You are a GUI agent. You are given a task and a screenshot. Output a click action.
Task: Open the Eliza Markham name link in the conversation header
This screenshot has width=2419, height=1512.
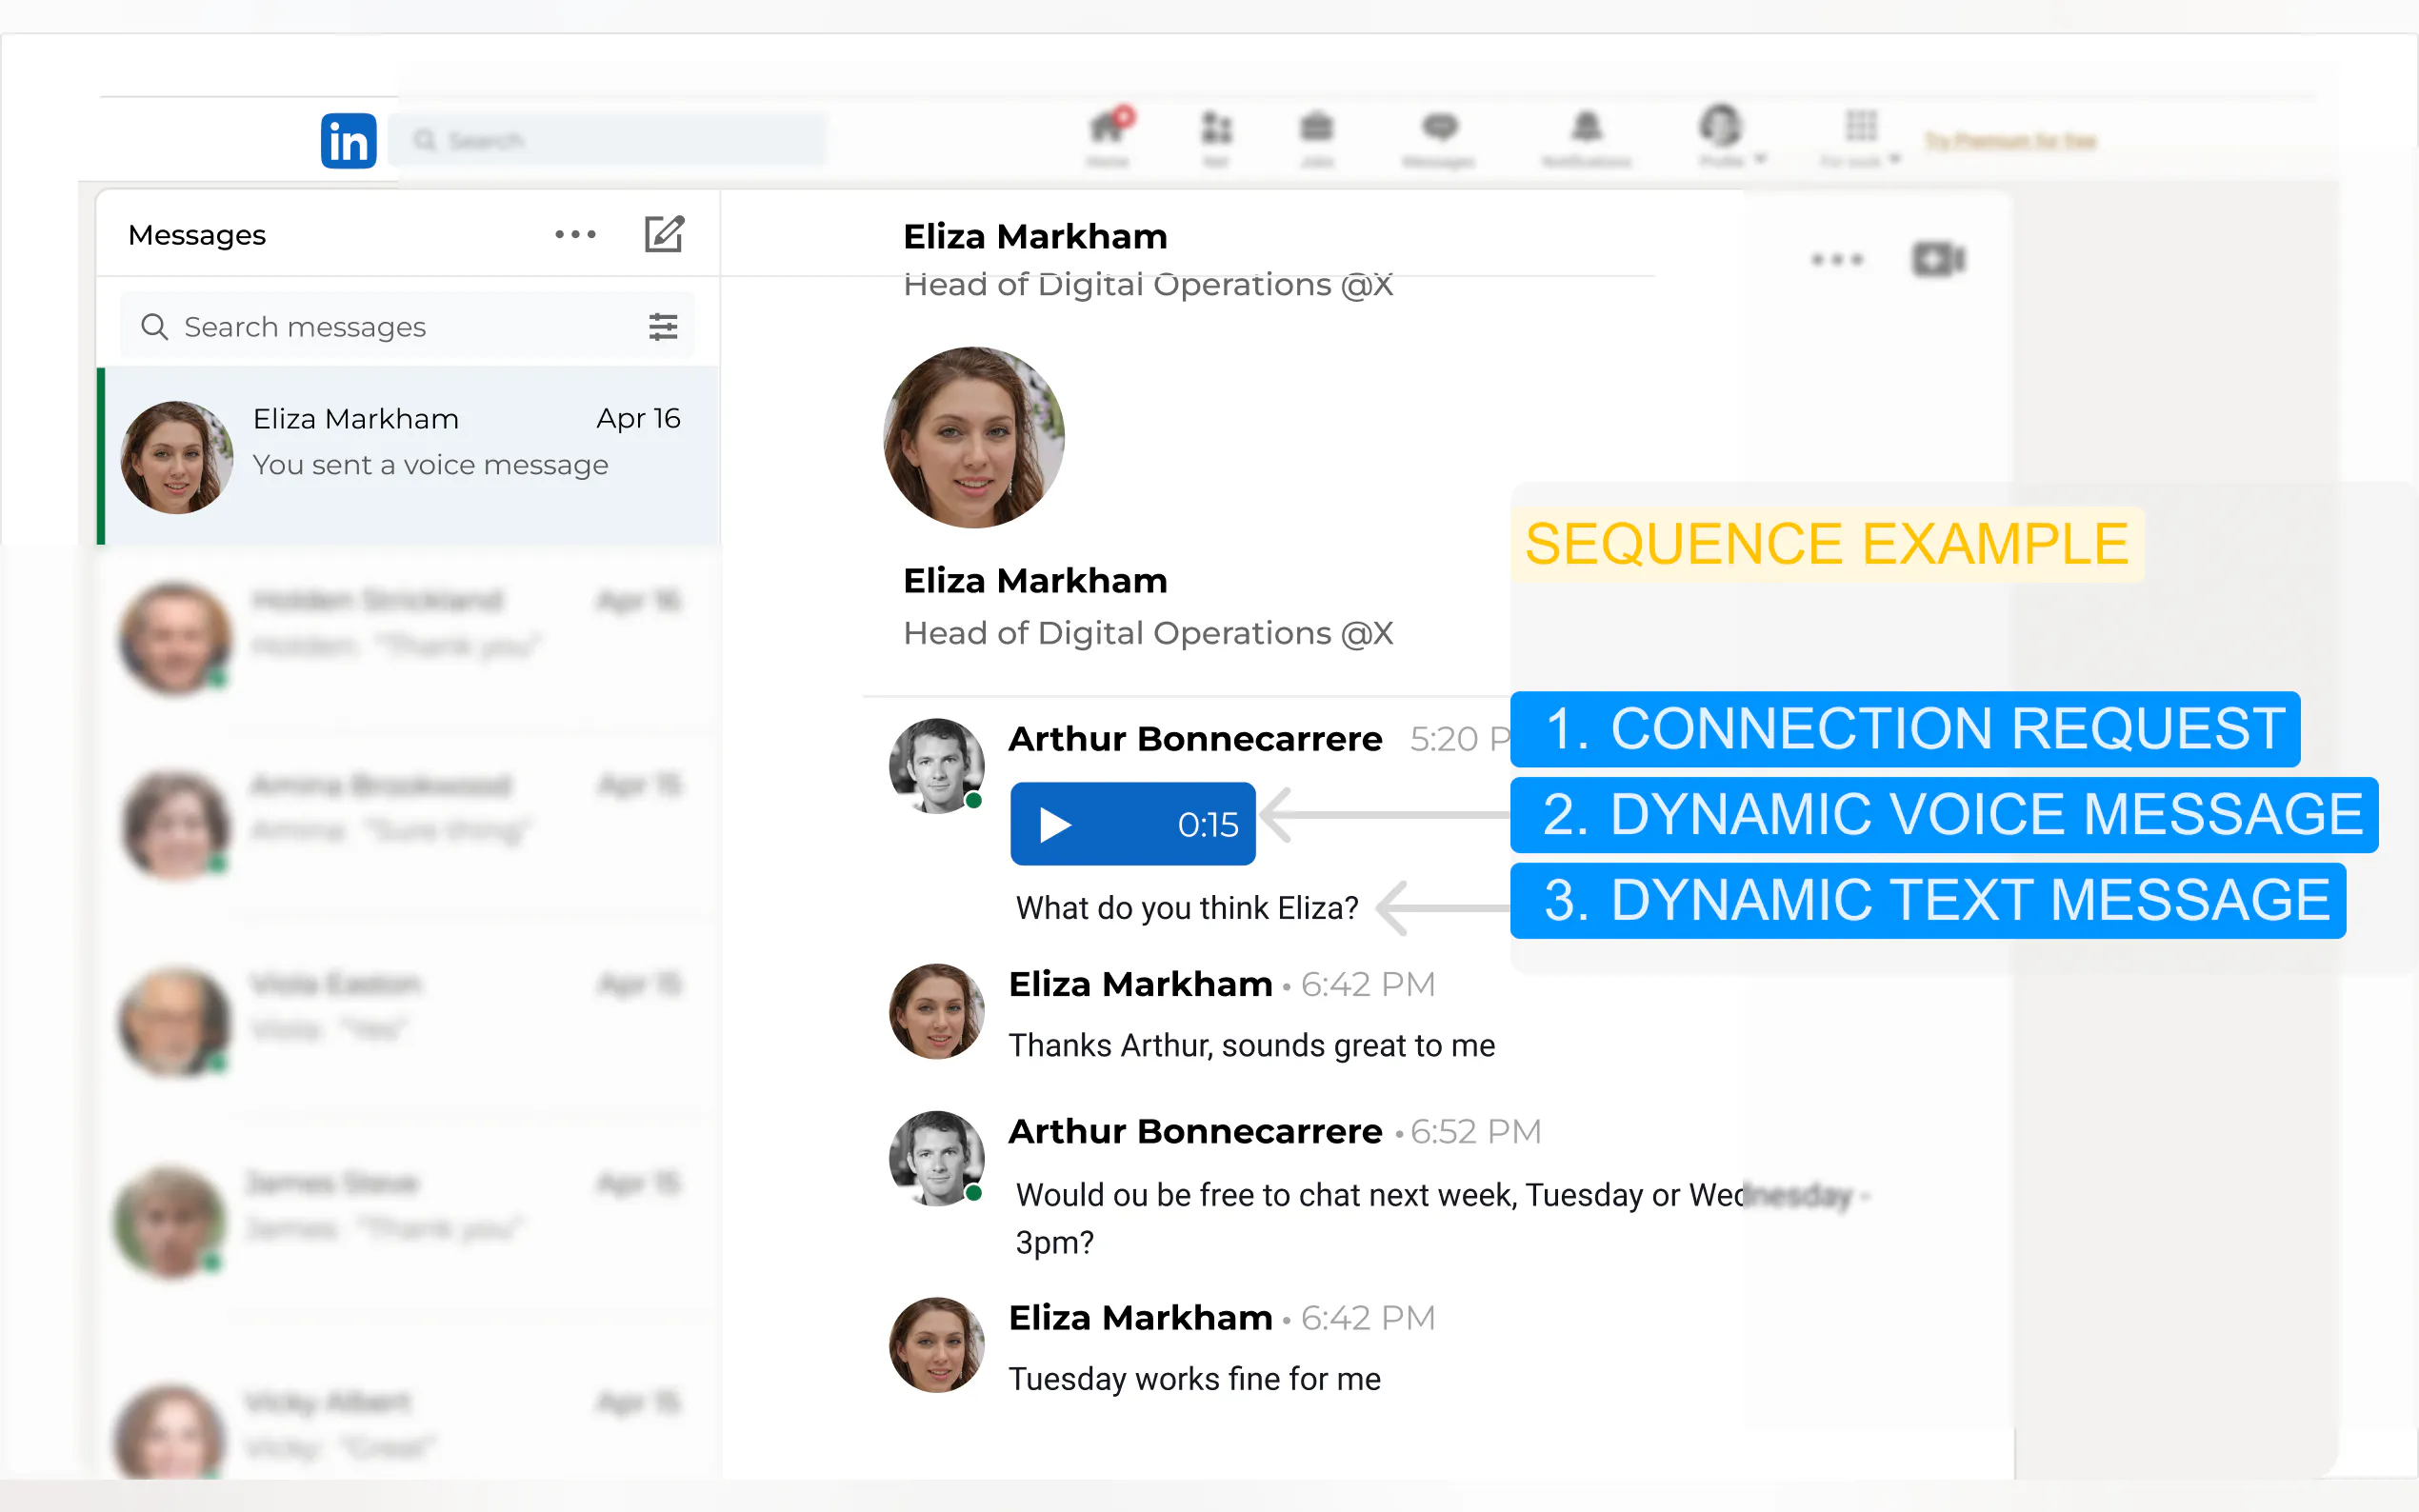click(x=1035, y=237)
